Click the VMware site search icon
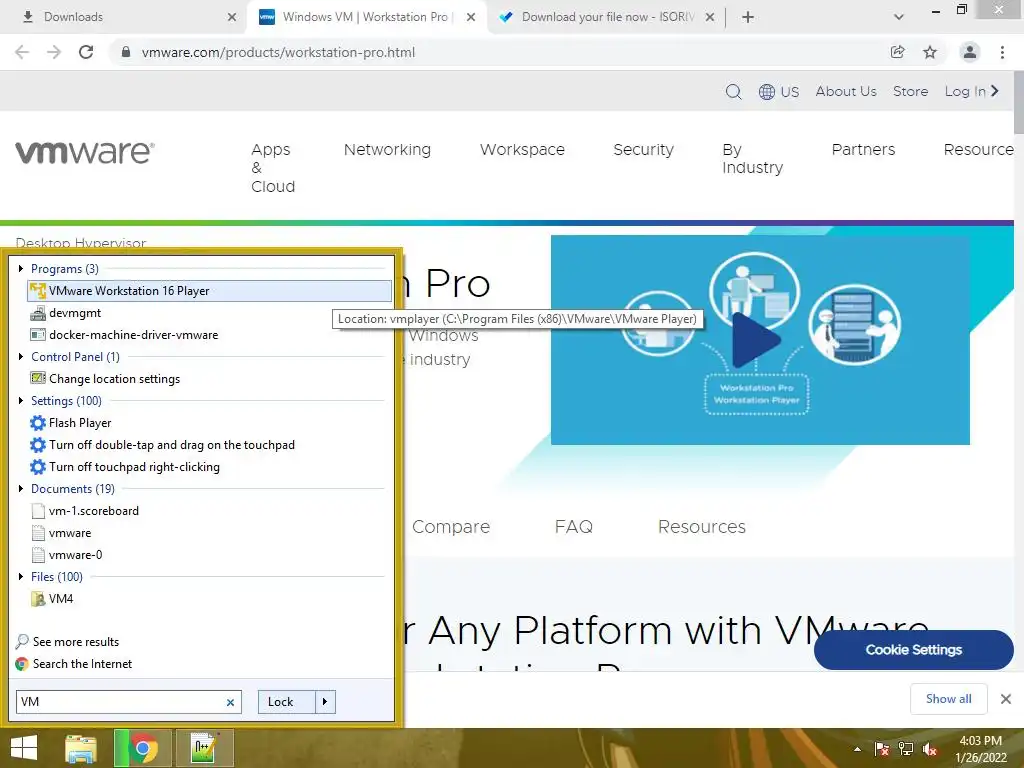Image resolution: width=1024 pixels, height=768 pixels. (x=733, y=91)
